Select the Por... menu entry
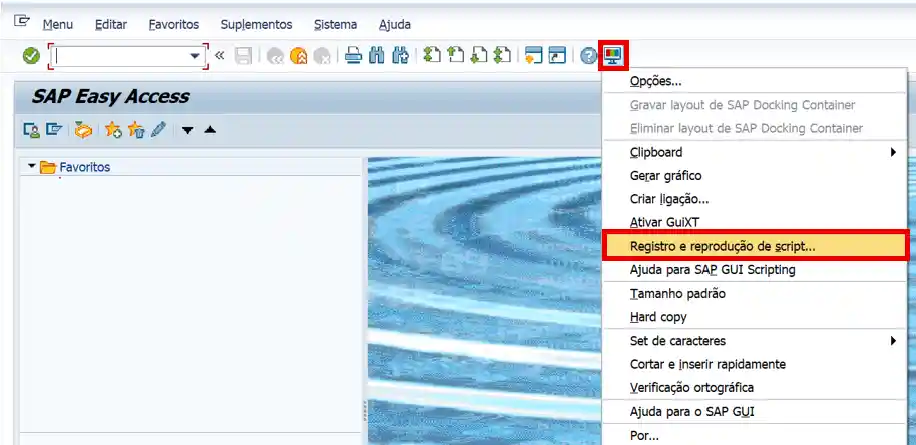The width and height of the screenshot is (916, 445). click(755, 436)
